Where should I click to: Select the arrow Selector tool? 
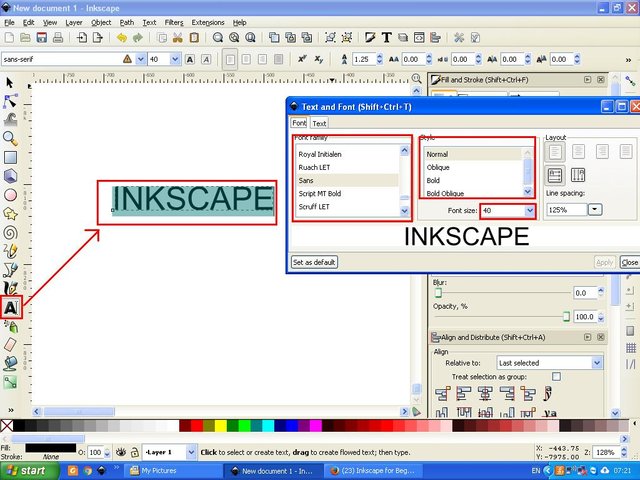coord(9,82)
